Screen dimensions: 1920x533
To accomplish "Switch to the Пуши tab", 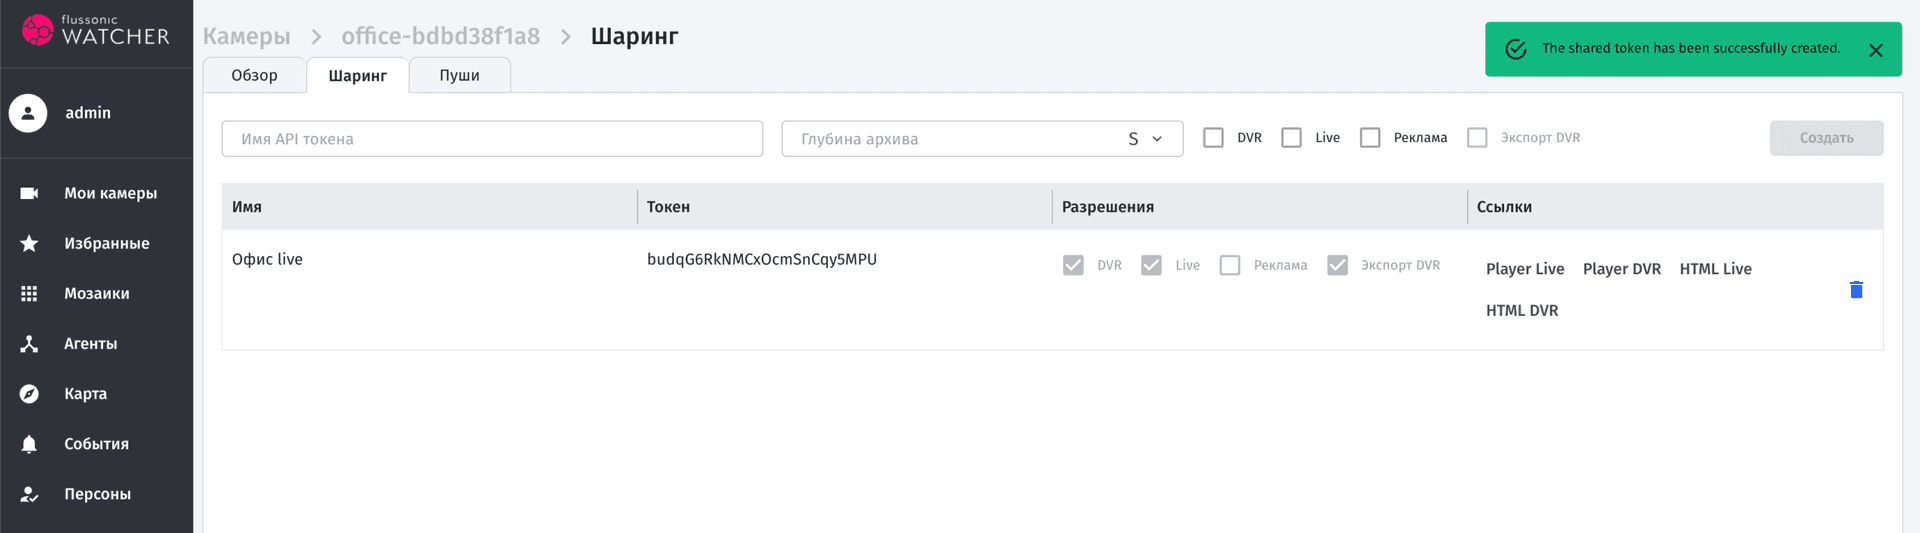I will point(459,76).
